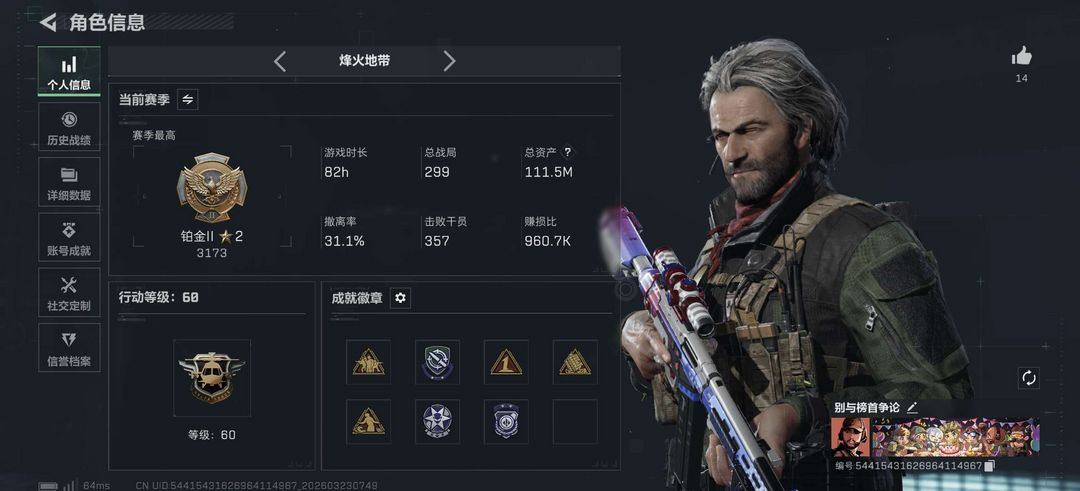Click the refresh character icon beside the model
Screen dimensions: 1080x491
pyautogui.click(x=1028, y=377)
